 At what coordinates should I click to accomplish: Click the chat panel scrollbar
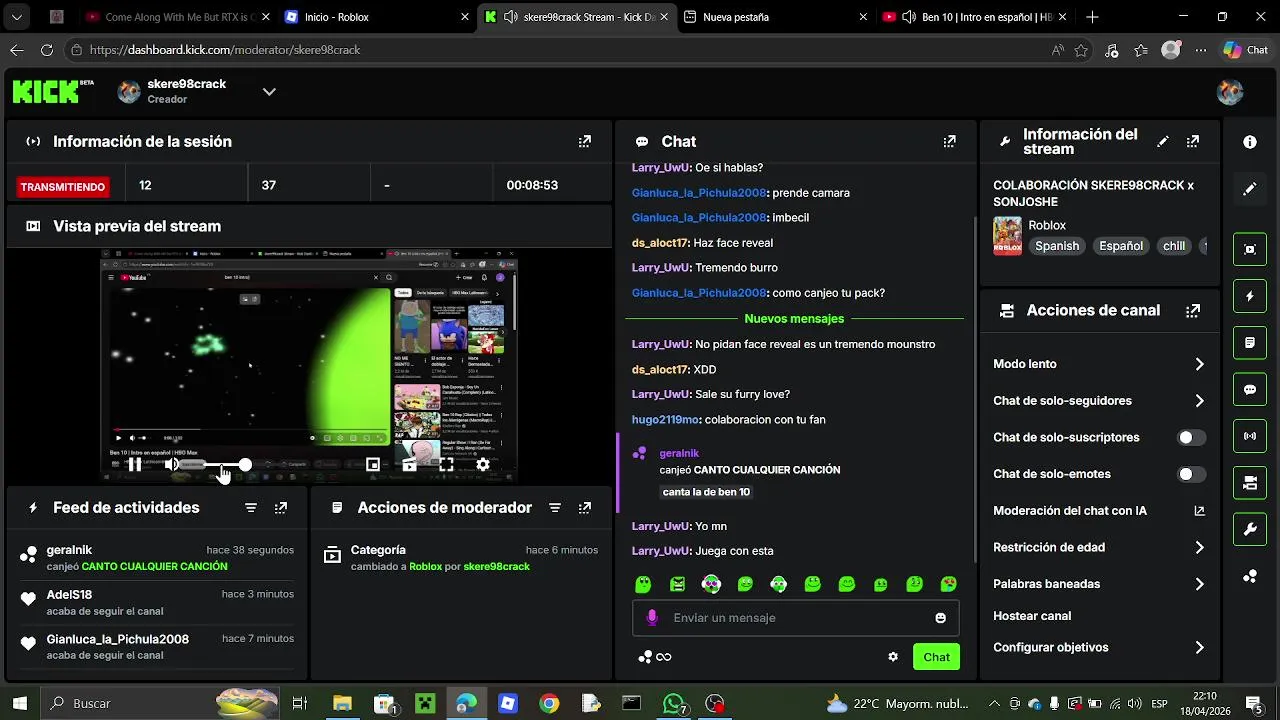(974, 390)
